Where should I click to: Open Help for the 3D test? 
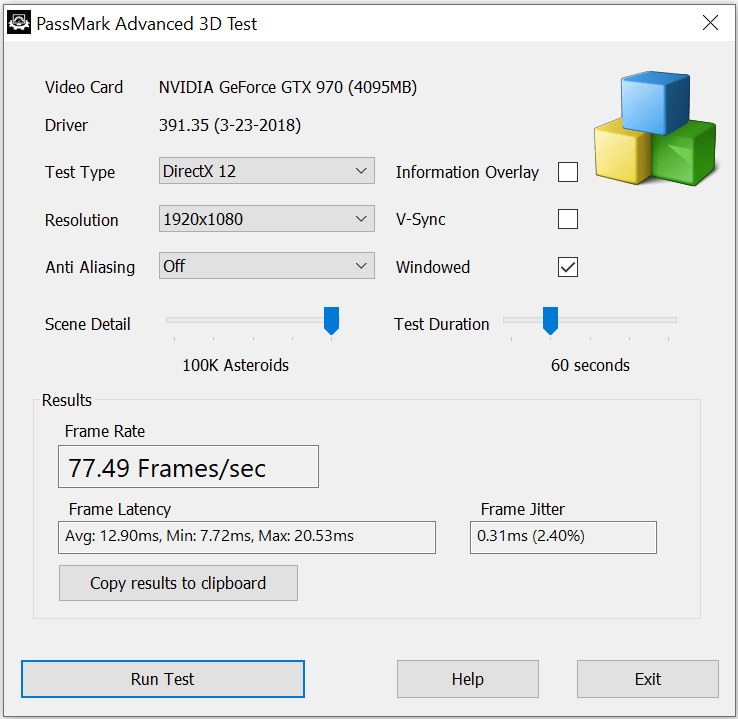tap(468, 679)
